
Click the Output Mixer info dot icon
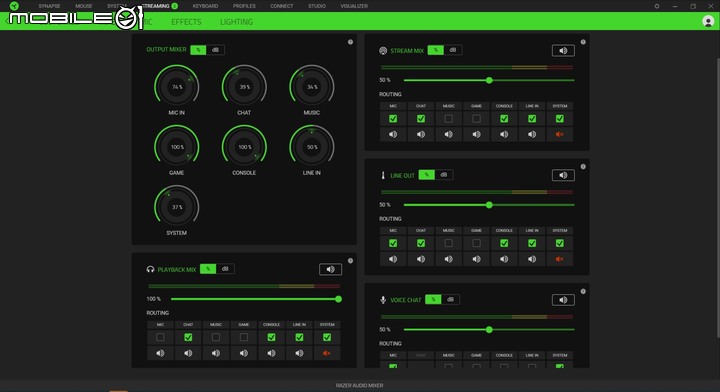click(350, 42)
